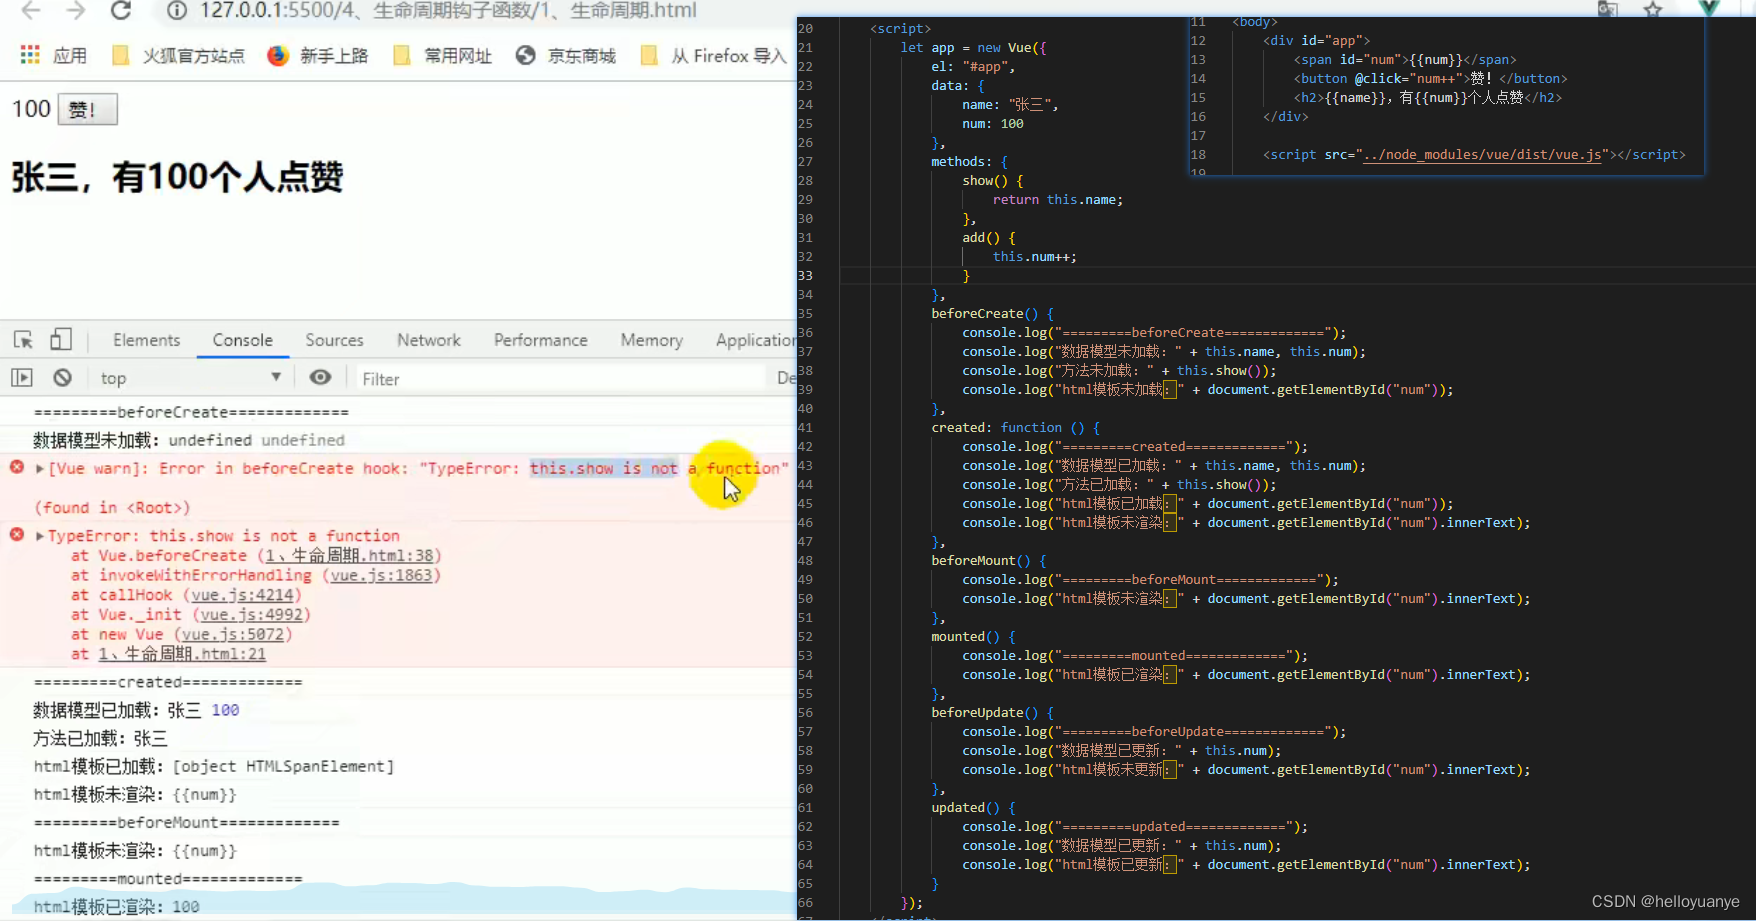Image resolution: width=1756 pixels, height=921 pixels.
Task: Click the browser address bar URL
Action: (x=448, y=11)
